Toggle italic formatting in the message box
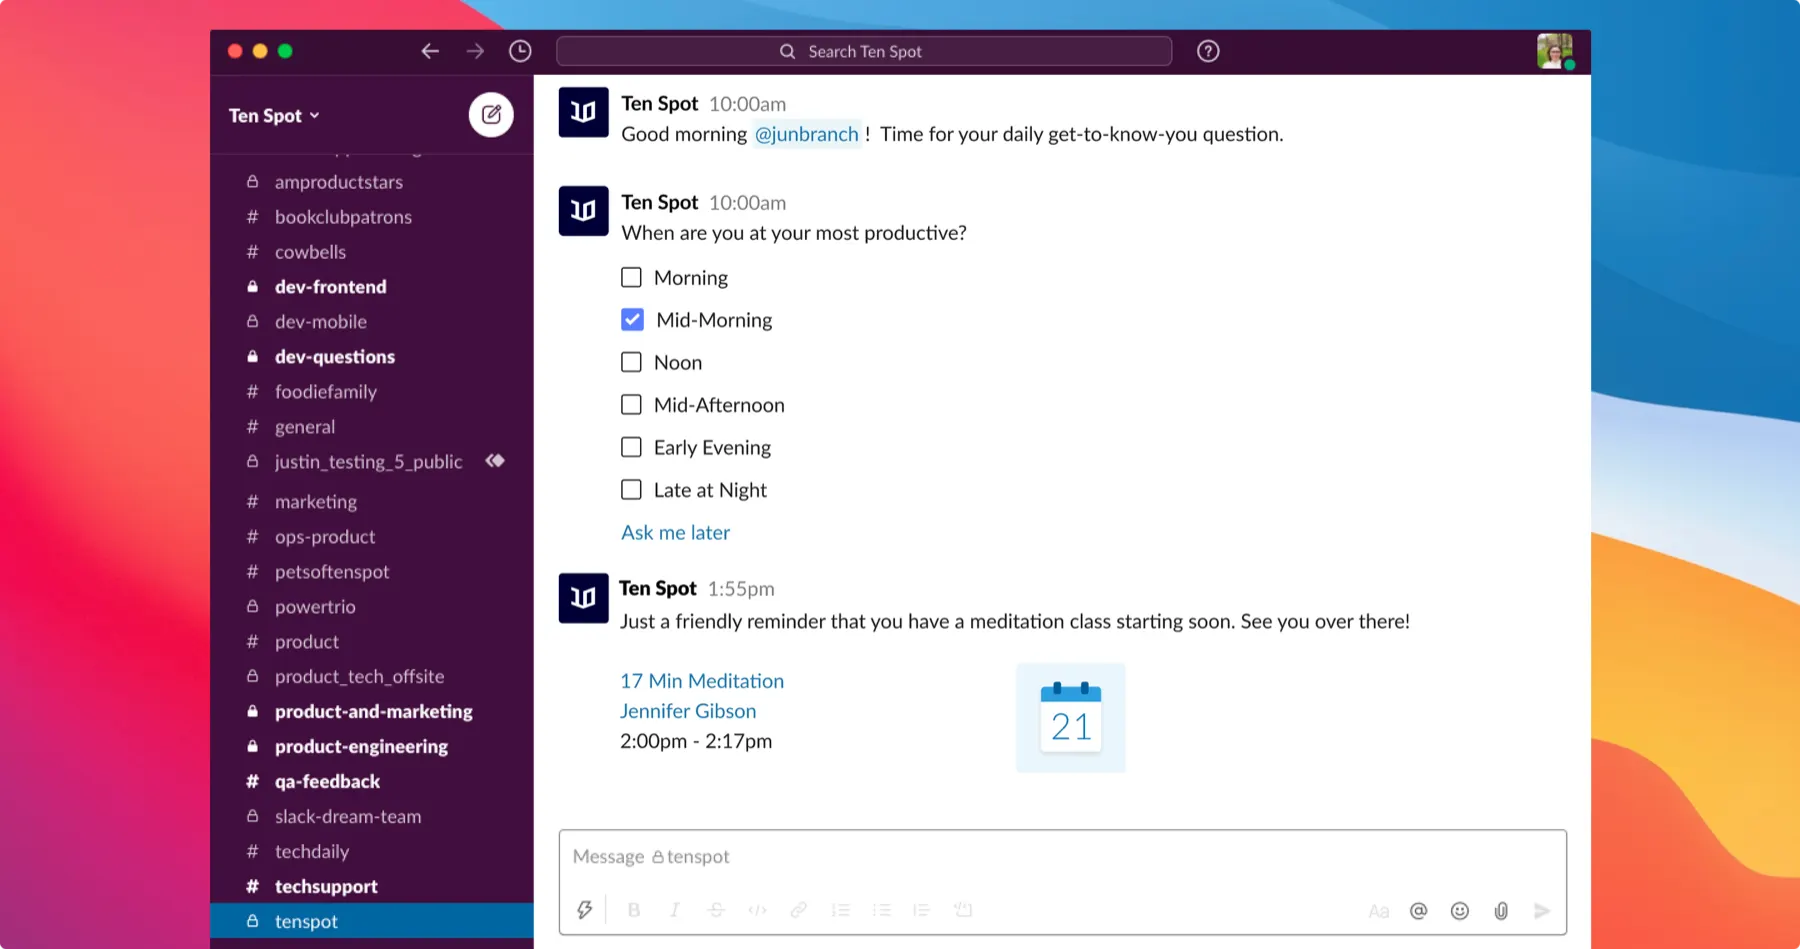The image size is (1800, 949). [x=675, y=910]
